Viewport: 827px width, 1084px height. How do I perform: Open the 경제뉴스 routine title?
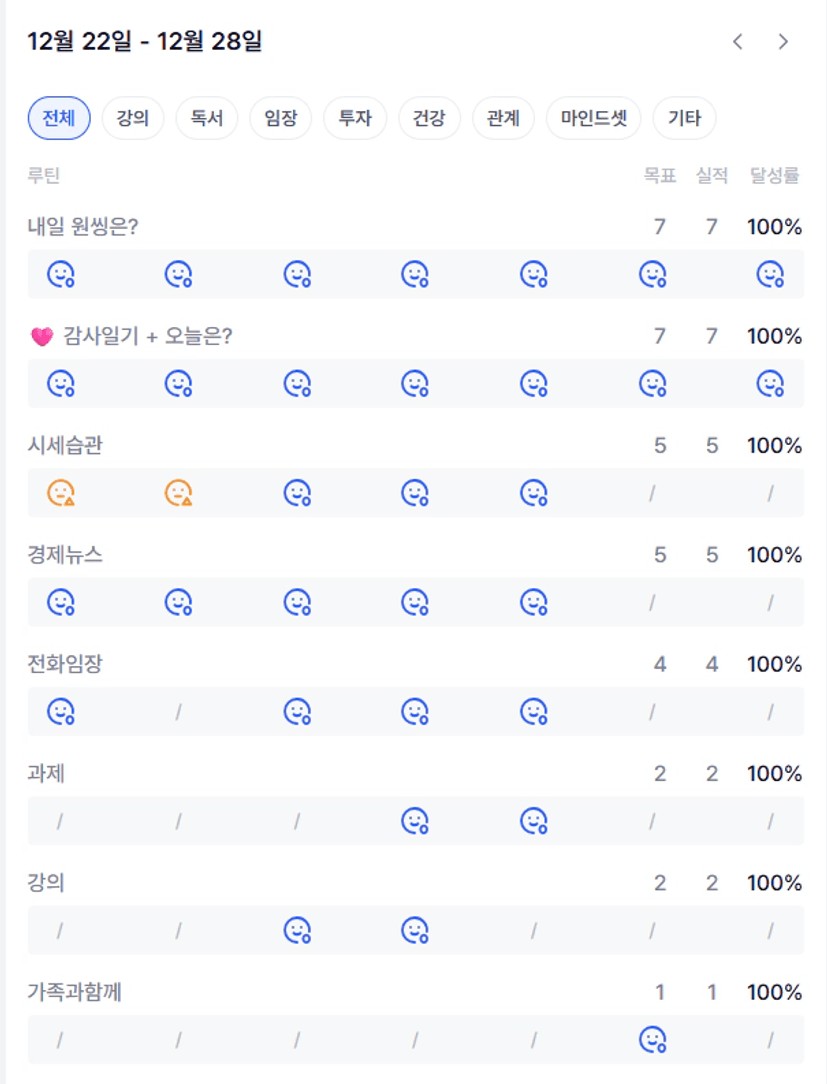click(65, 556)
